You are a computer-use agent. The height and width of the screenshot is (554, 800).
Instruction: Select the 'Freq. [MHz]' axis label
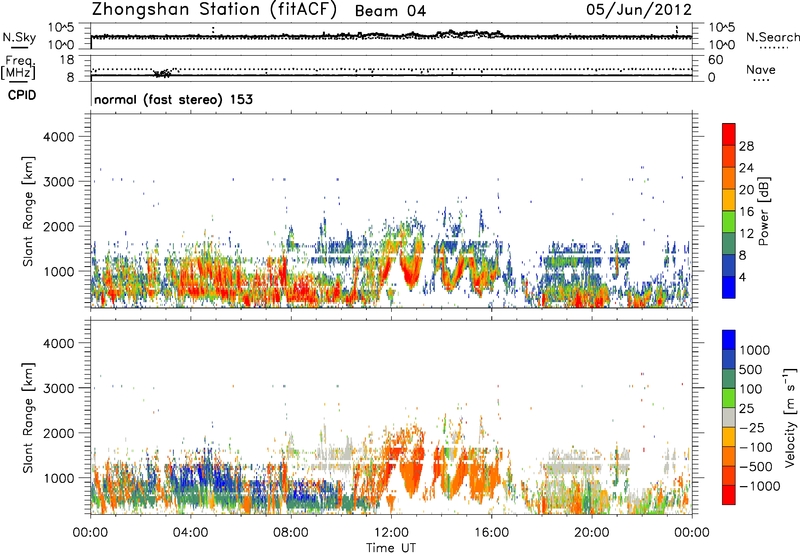(x=18, y=68)
